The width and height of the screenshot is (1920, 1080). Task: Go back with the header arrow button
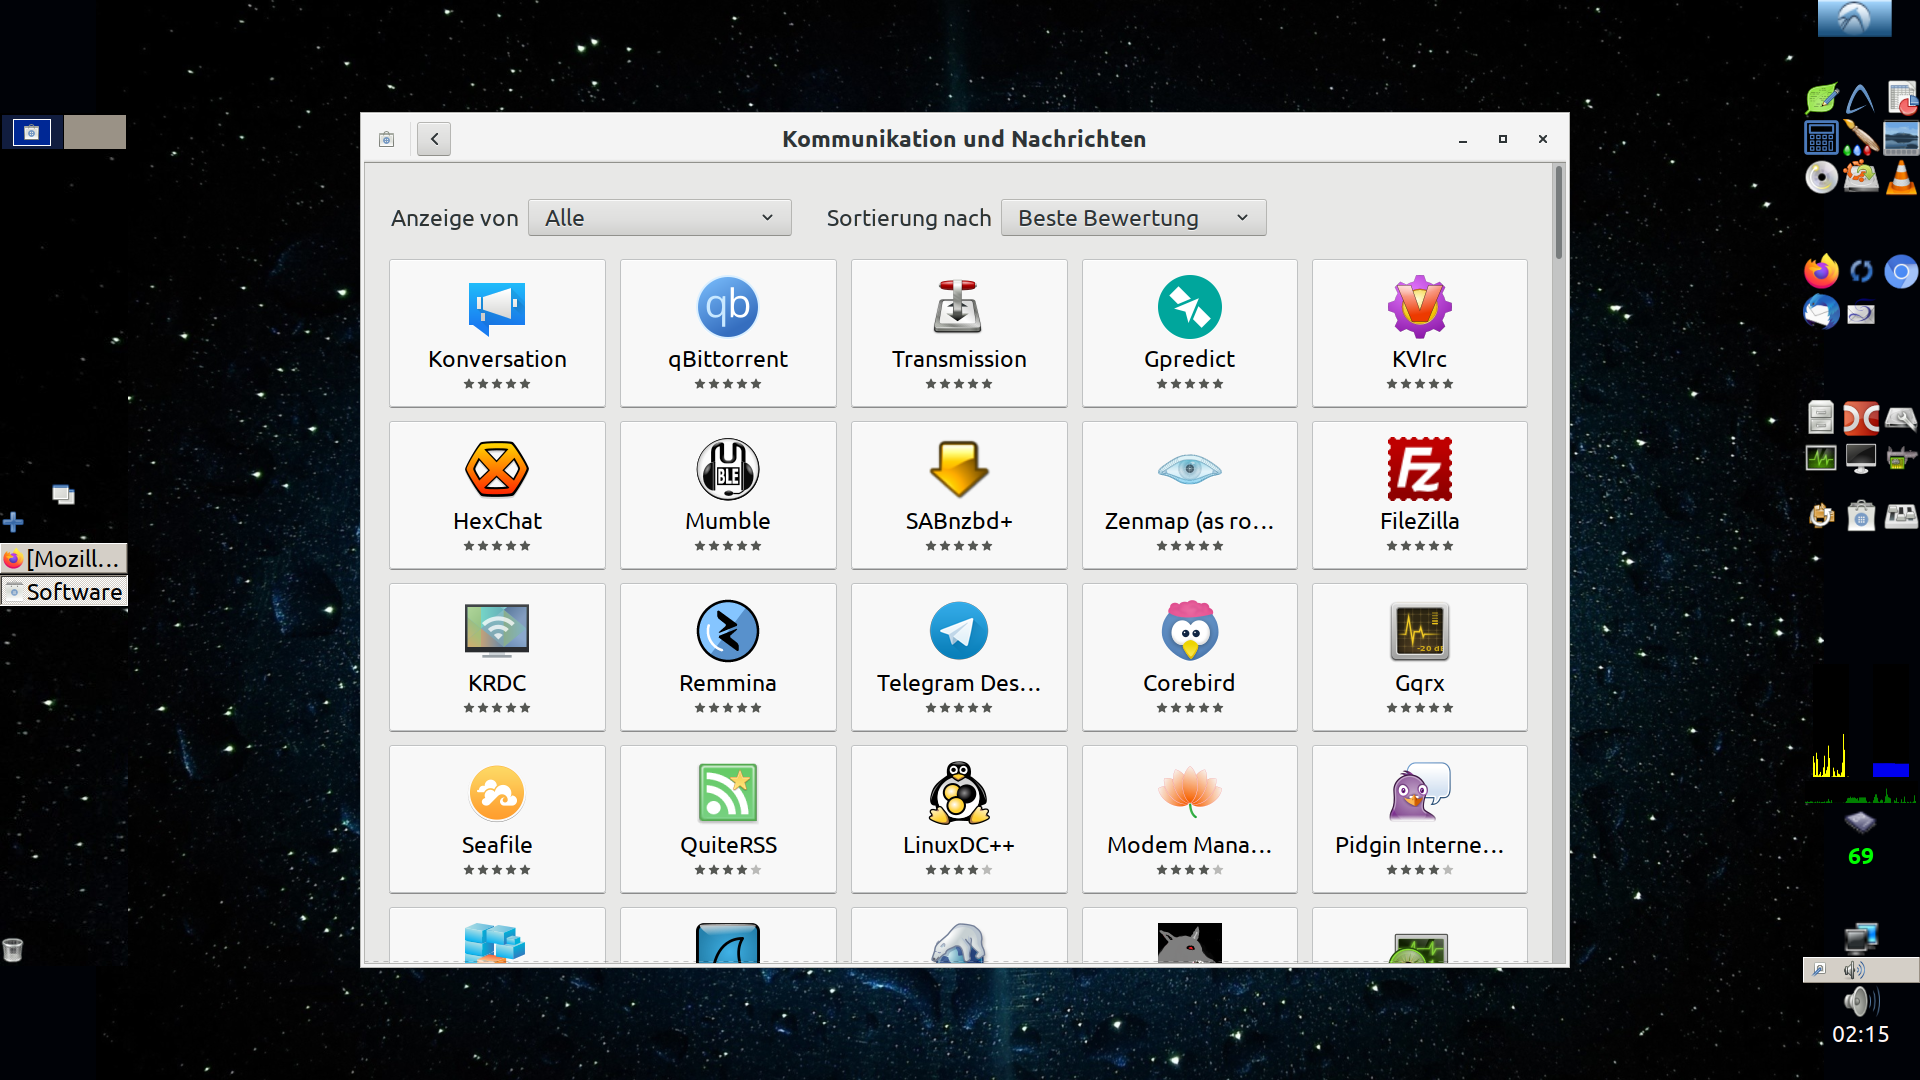pyautogui.click(x=434, y=139)
